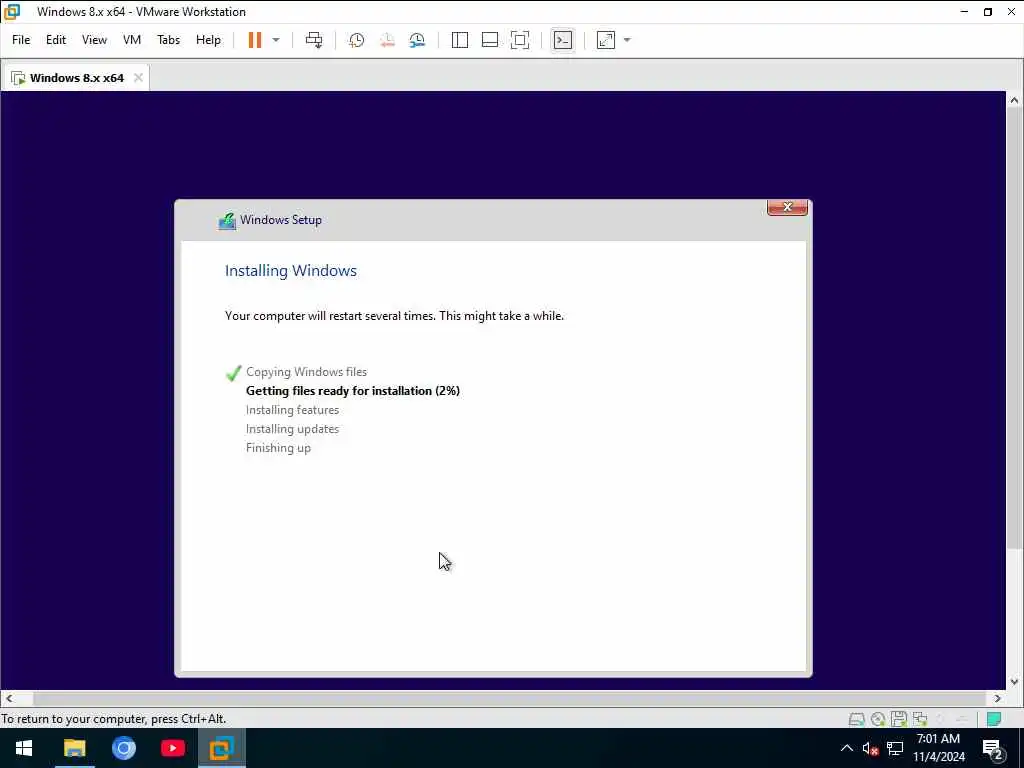Open the Edit menu
The width and height of the screenshot is (1024, 768).
point(56,40)
